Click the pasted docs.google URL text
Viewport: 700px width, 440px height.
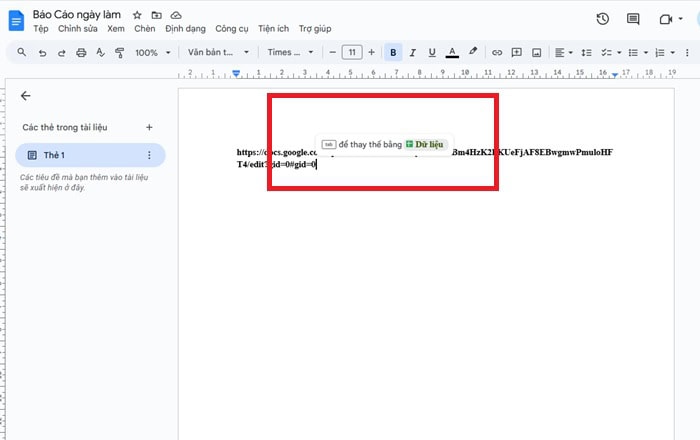425,158
